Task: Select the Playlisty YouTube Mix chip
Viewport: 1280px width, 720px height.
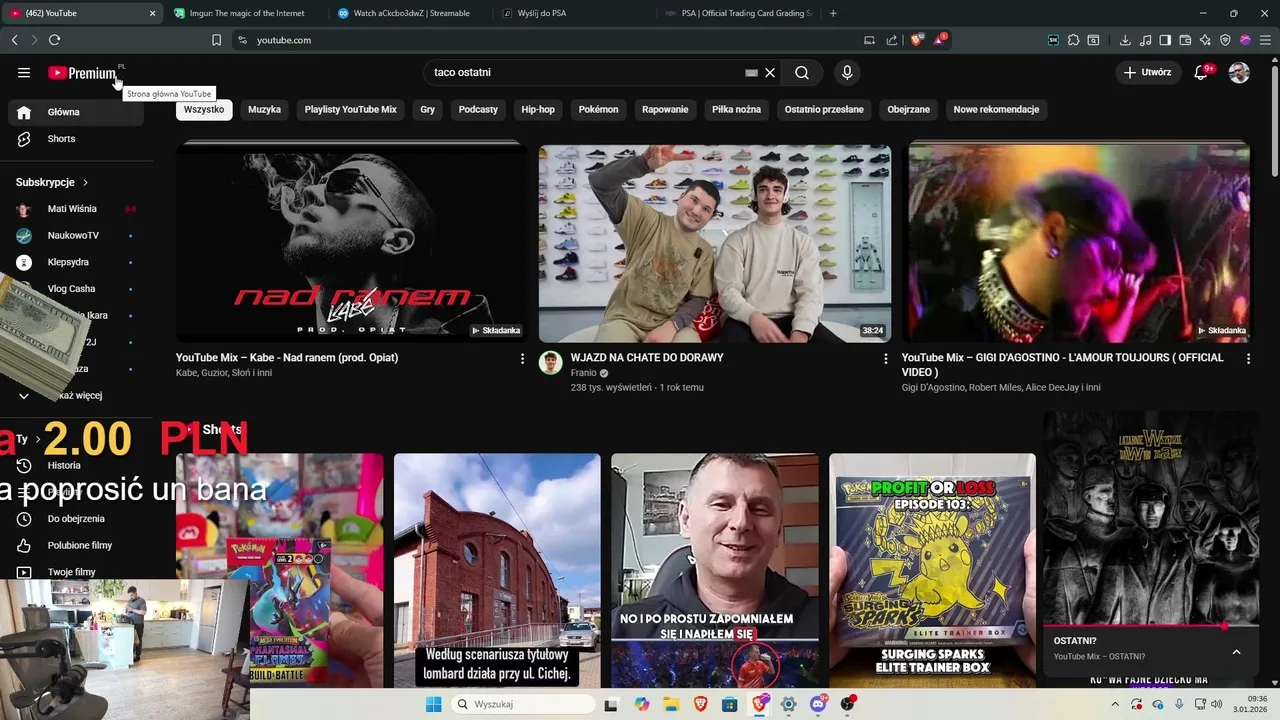Action: (351, 109)
